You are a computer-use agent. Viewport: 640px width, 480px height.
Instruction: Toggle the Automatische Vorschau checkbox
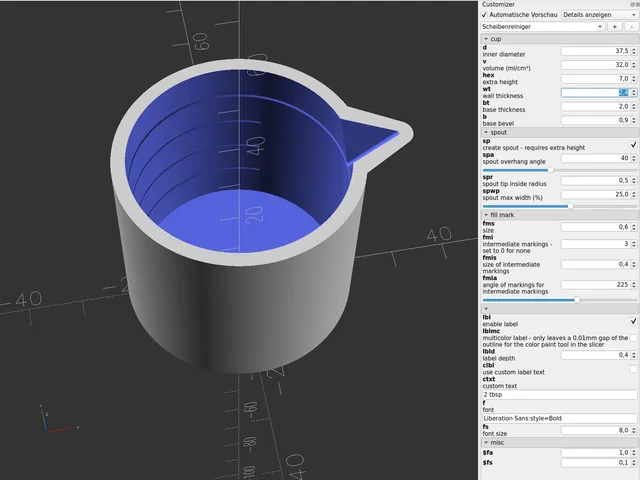point(484,15)
